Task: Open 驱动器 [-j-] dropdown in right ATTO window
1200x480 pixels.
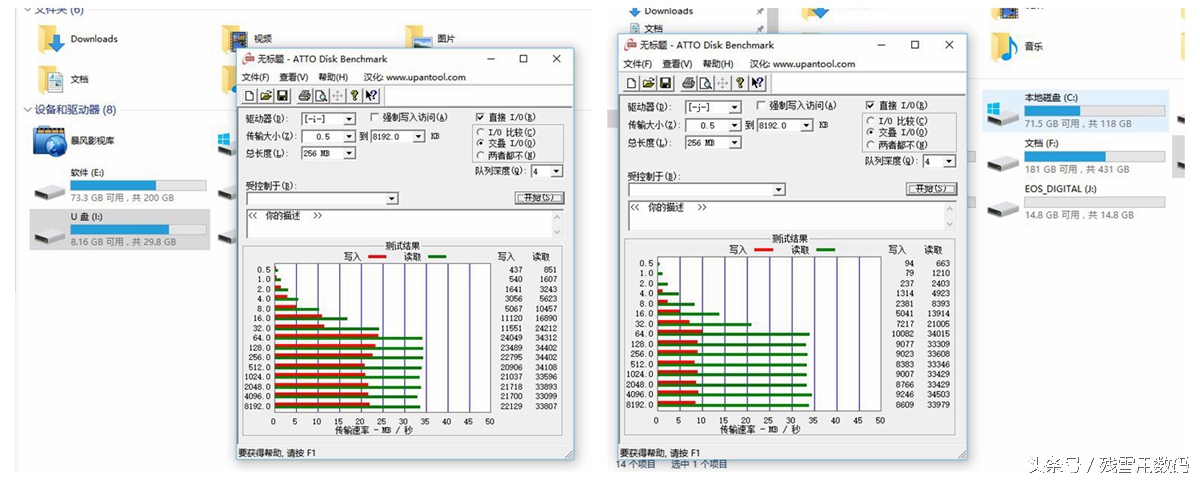Action: 734,107
